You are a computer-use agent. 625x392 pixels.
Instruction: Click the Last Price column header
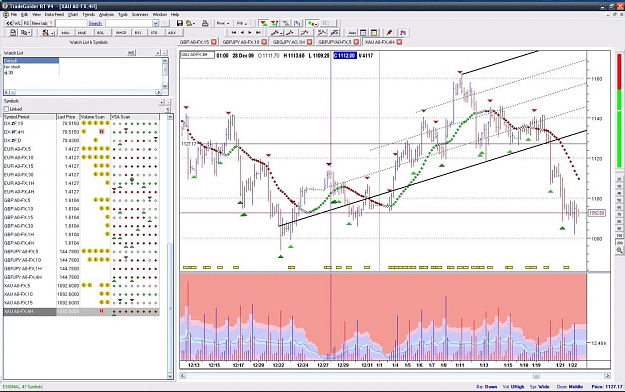click(x=68, y=117)
